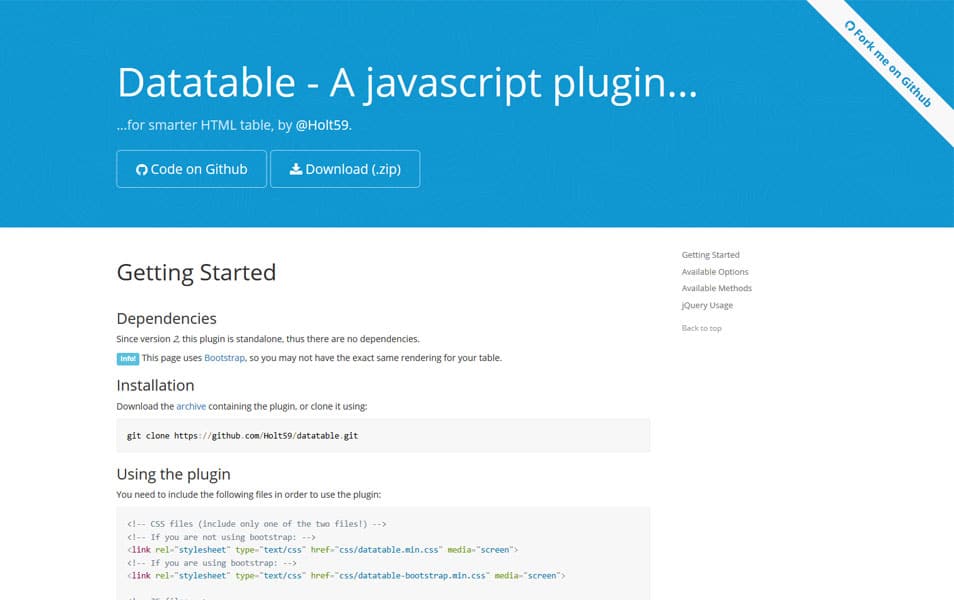Follow the Bootstrap hyperlink

click(x=224, y=358)
